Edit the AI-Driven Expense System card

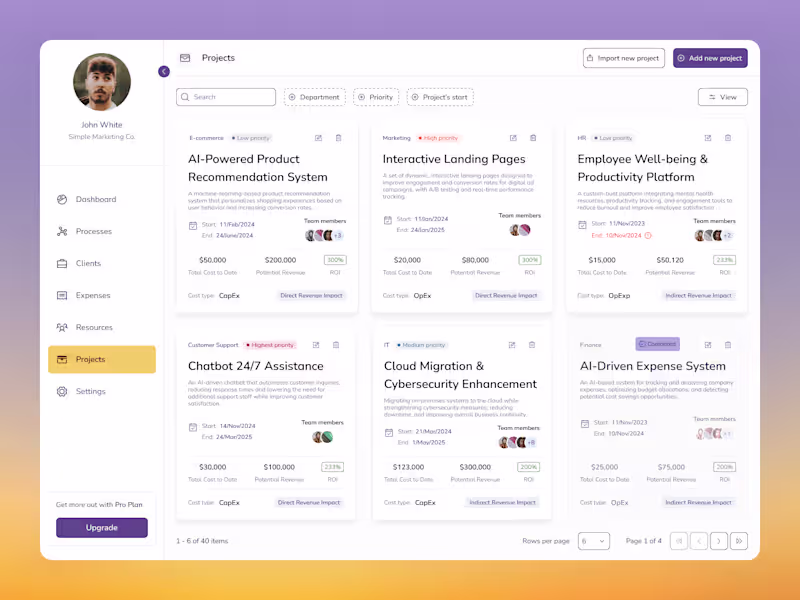708,345
